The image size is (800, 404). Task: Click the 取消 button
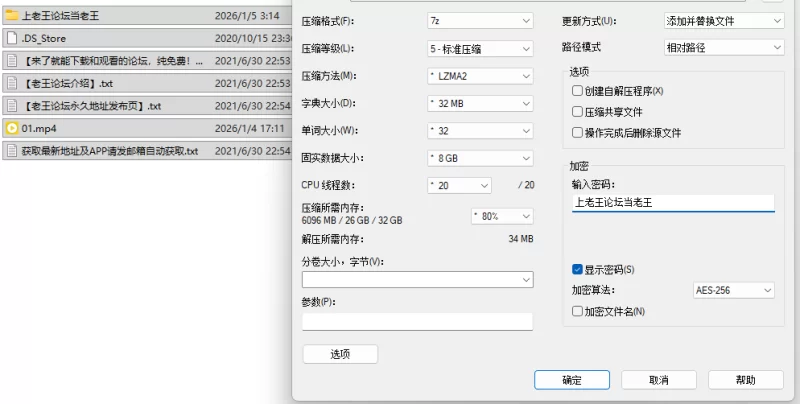point(658,380)
